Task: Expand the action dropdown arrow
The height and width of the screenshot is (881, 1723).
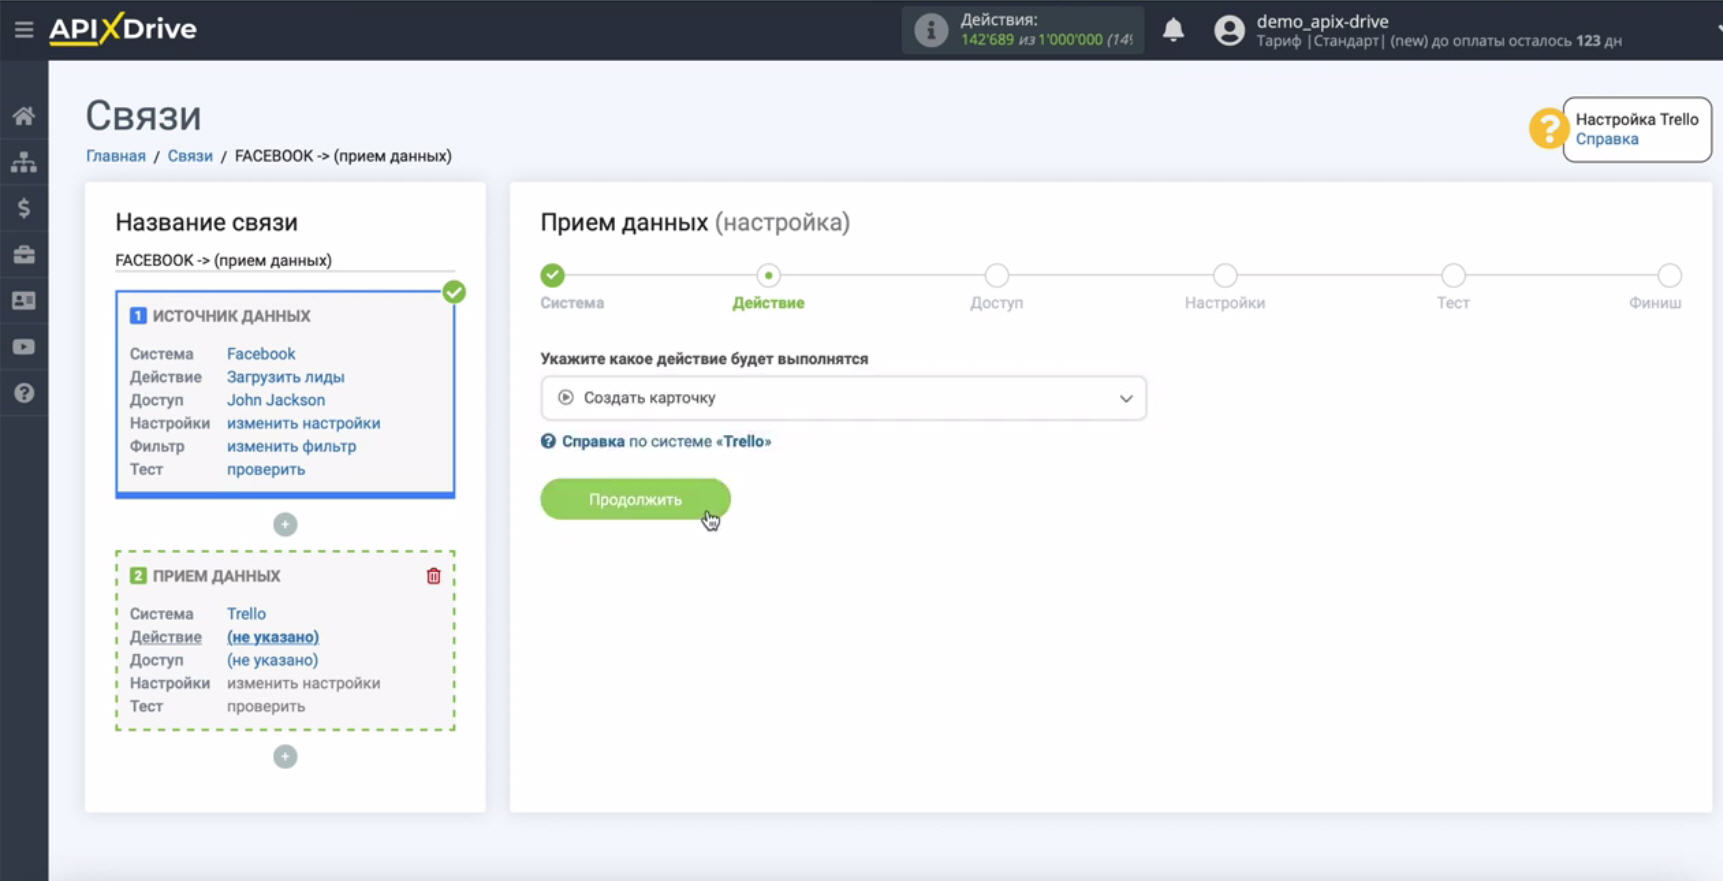Action: 1126,398
